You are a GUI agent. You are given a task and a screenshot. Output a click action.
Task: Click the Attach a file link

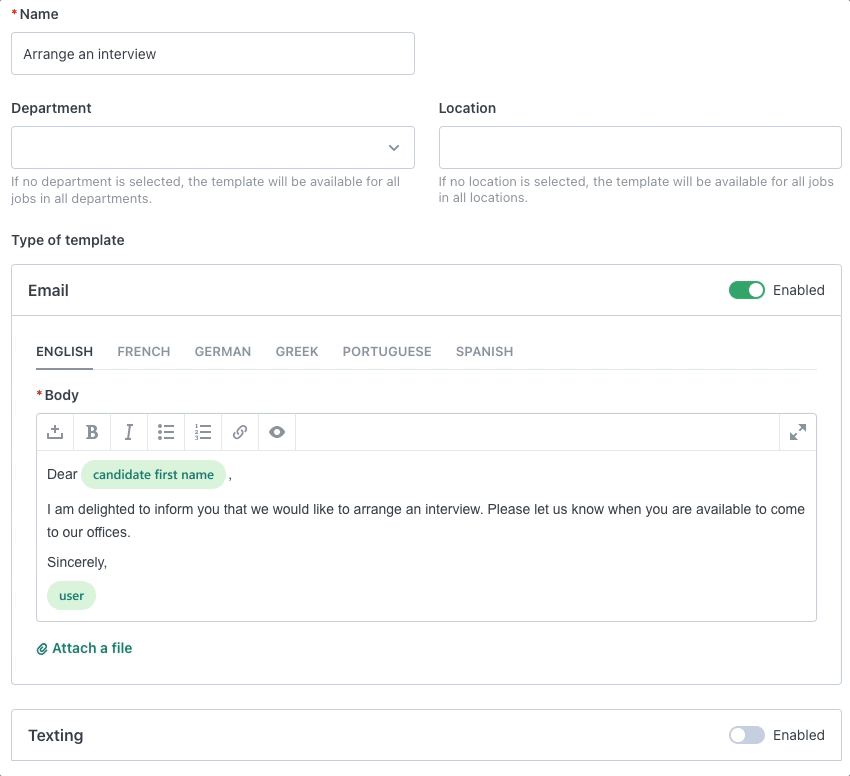pos(91,648)
